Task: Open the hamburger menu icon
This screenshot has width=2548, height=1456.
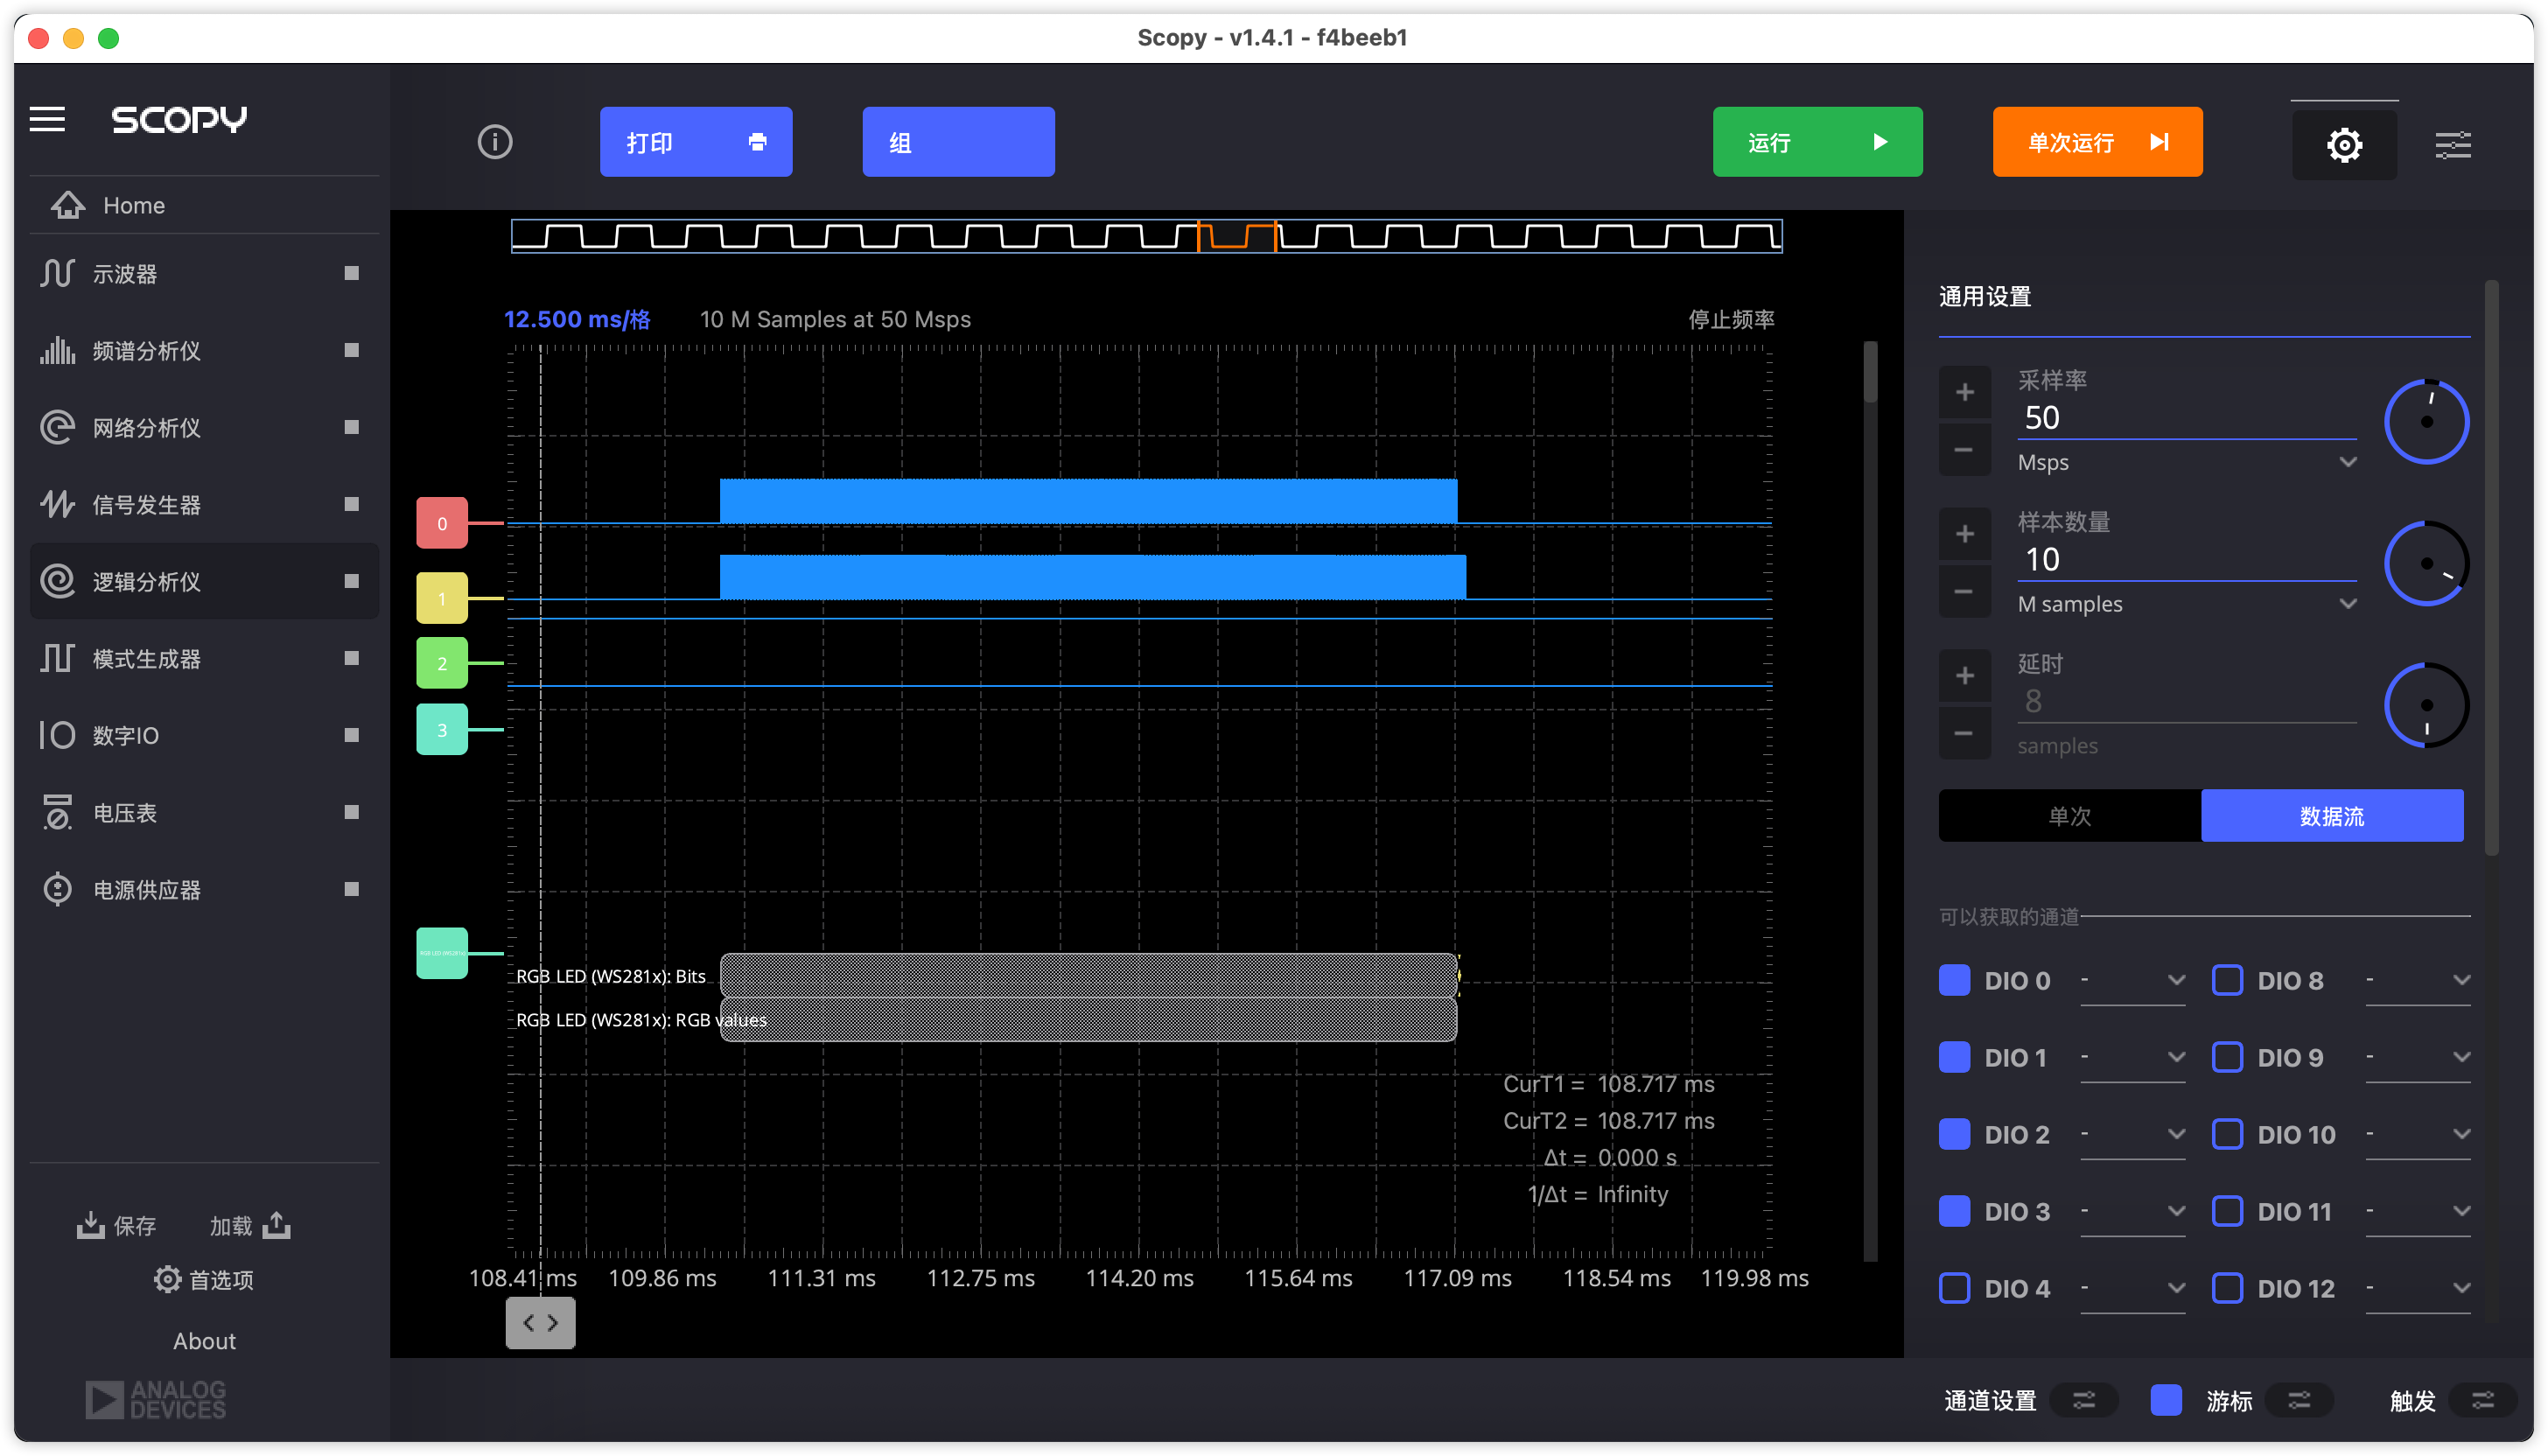Action: [47, 120]
